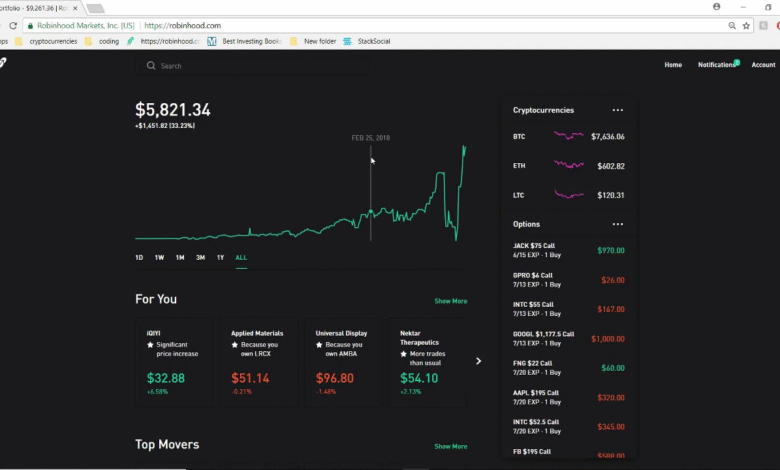Open the New folder bookmark
This screenshot has width=780, height=470.
coord(313,41)
